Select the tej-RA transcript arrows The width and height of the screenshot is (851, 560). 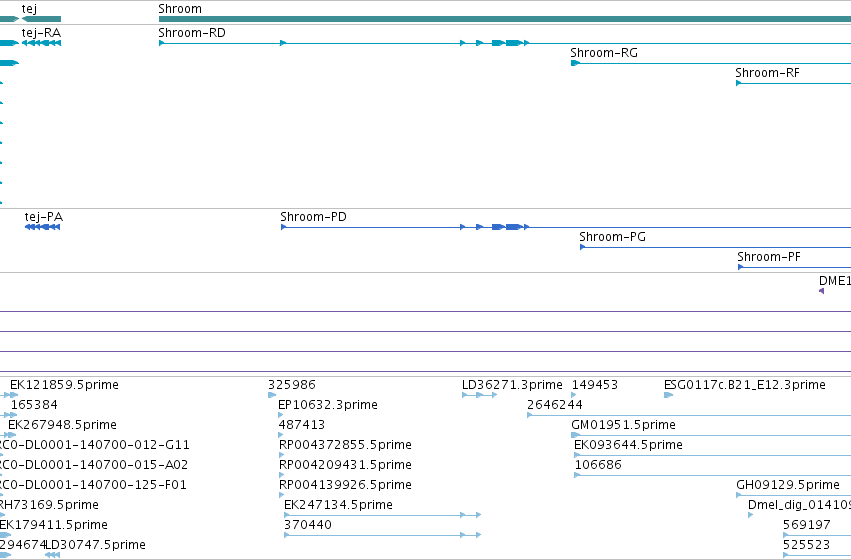41,43
